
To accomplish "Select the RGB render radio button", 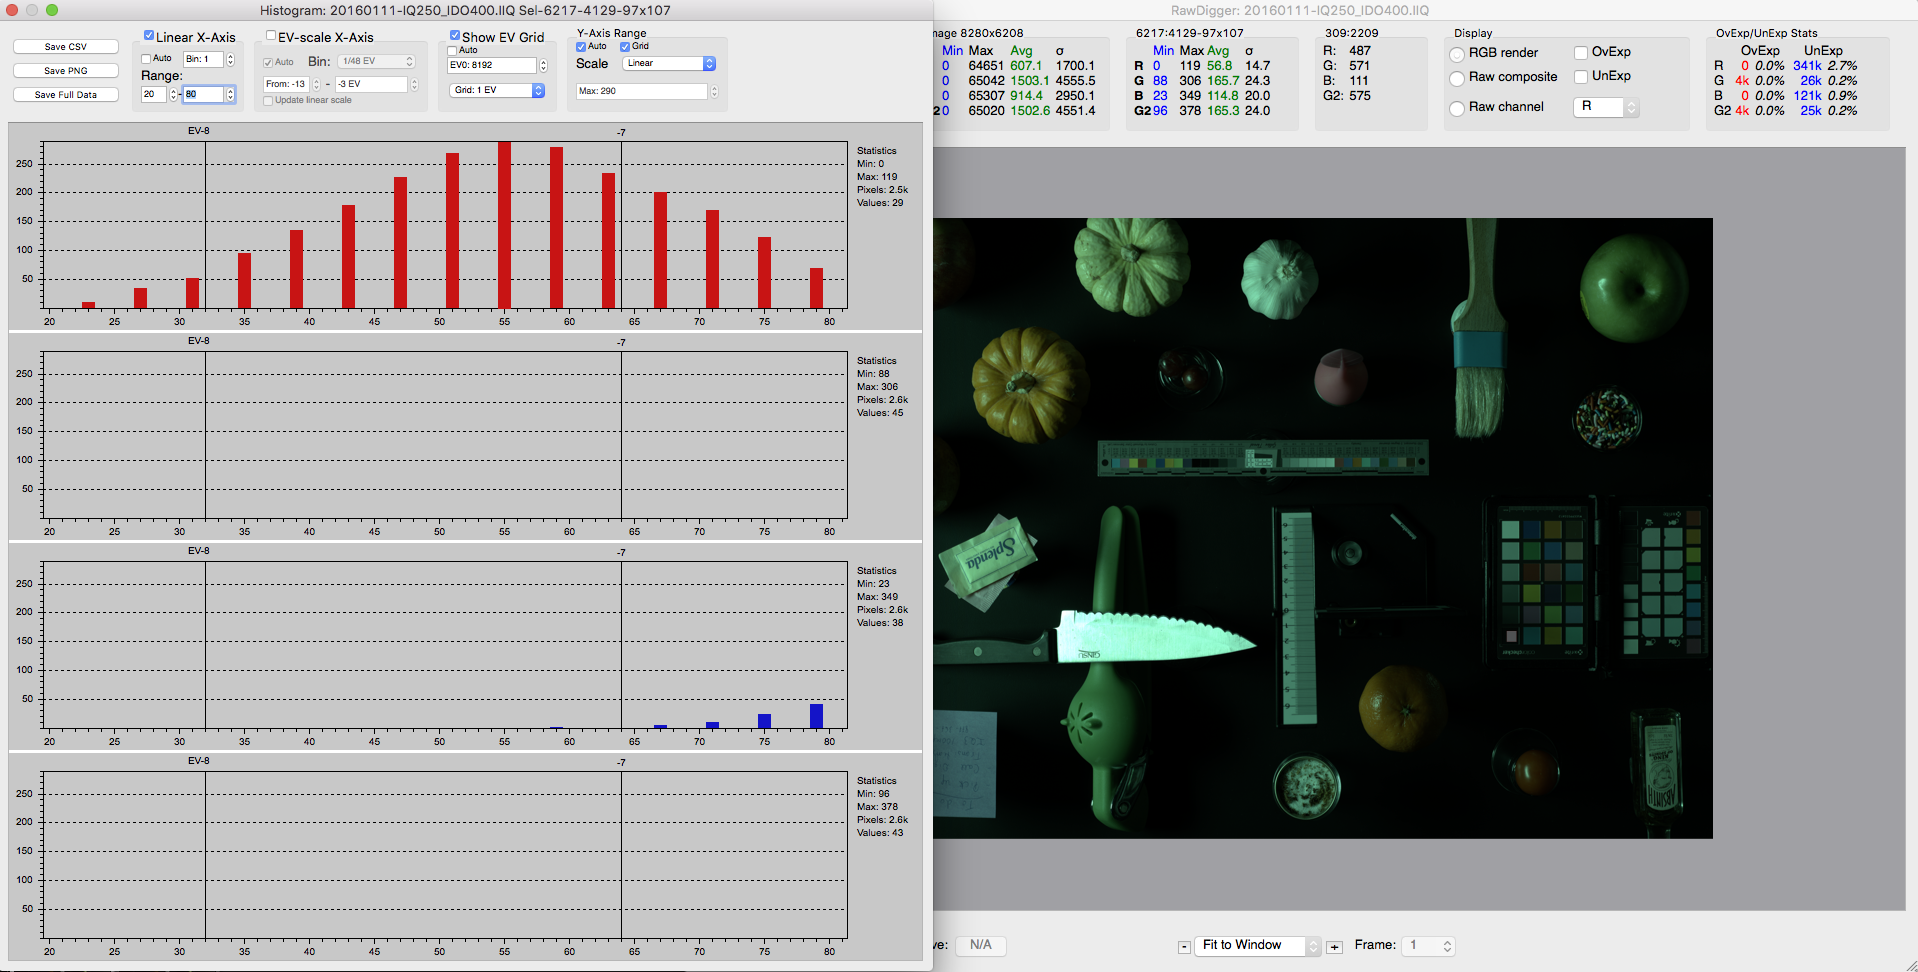I will pos(1457,54).
